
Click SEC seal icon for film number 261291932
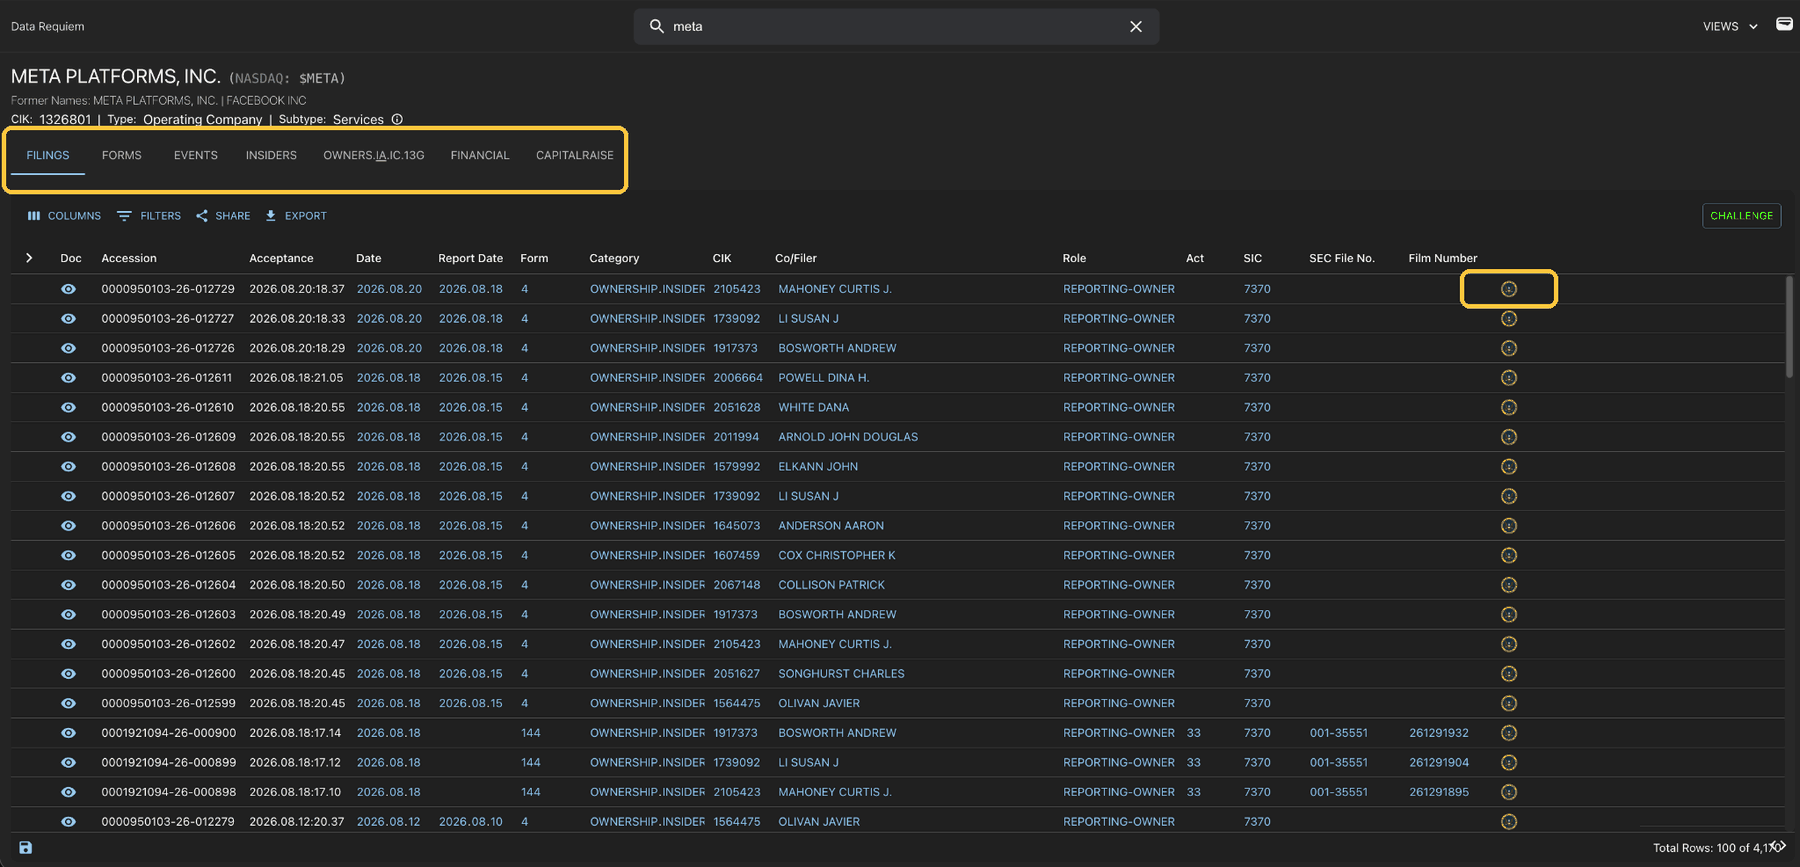[x=1509, y=733]
